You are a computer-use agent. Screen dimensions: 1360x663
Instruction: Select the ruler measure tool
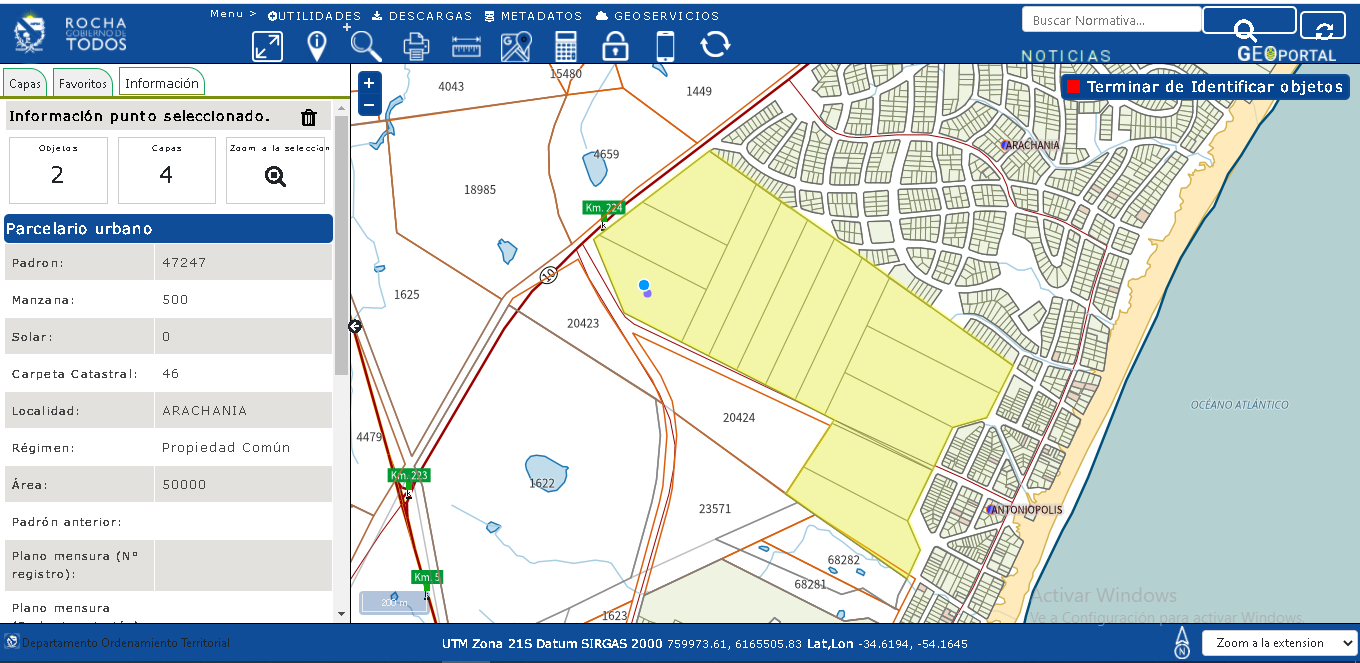pos(467,46)
